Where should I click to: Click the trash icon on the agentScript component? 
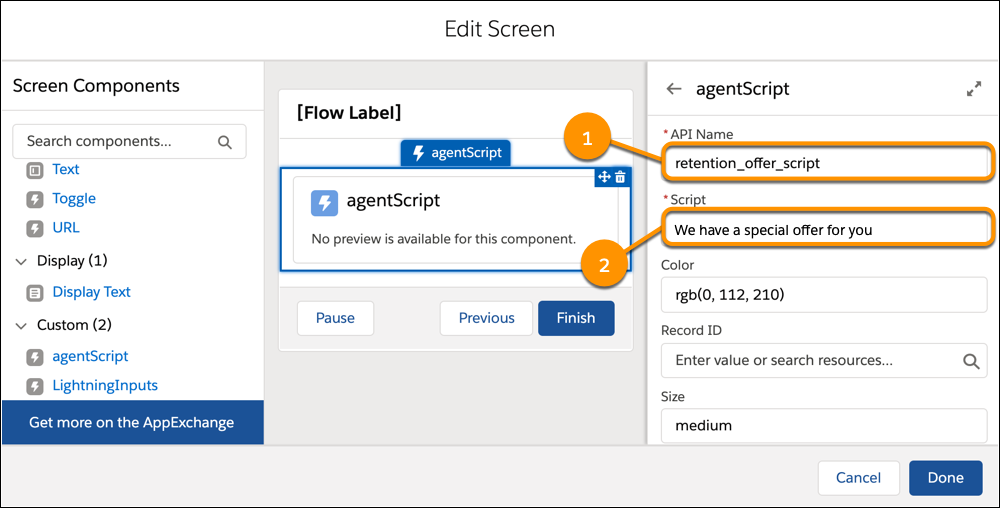click(621, 177)
